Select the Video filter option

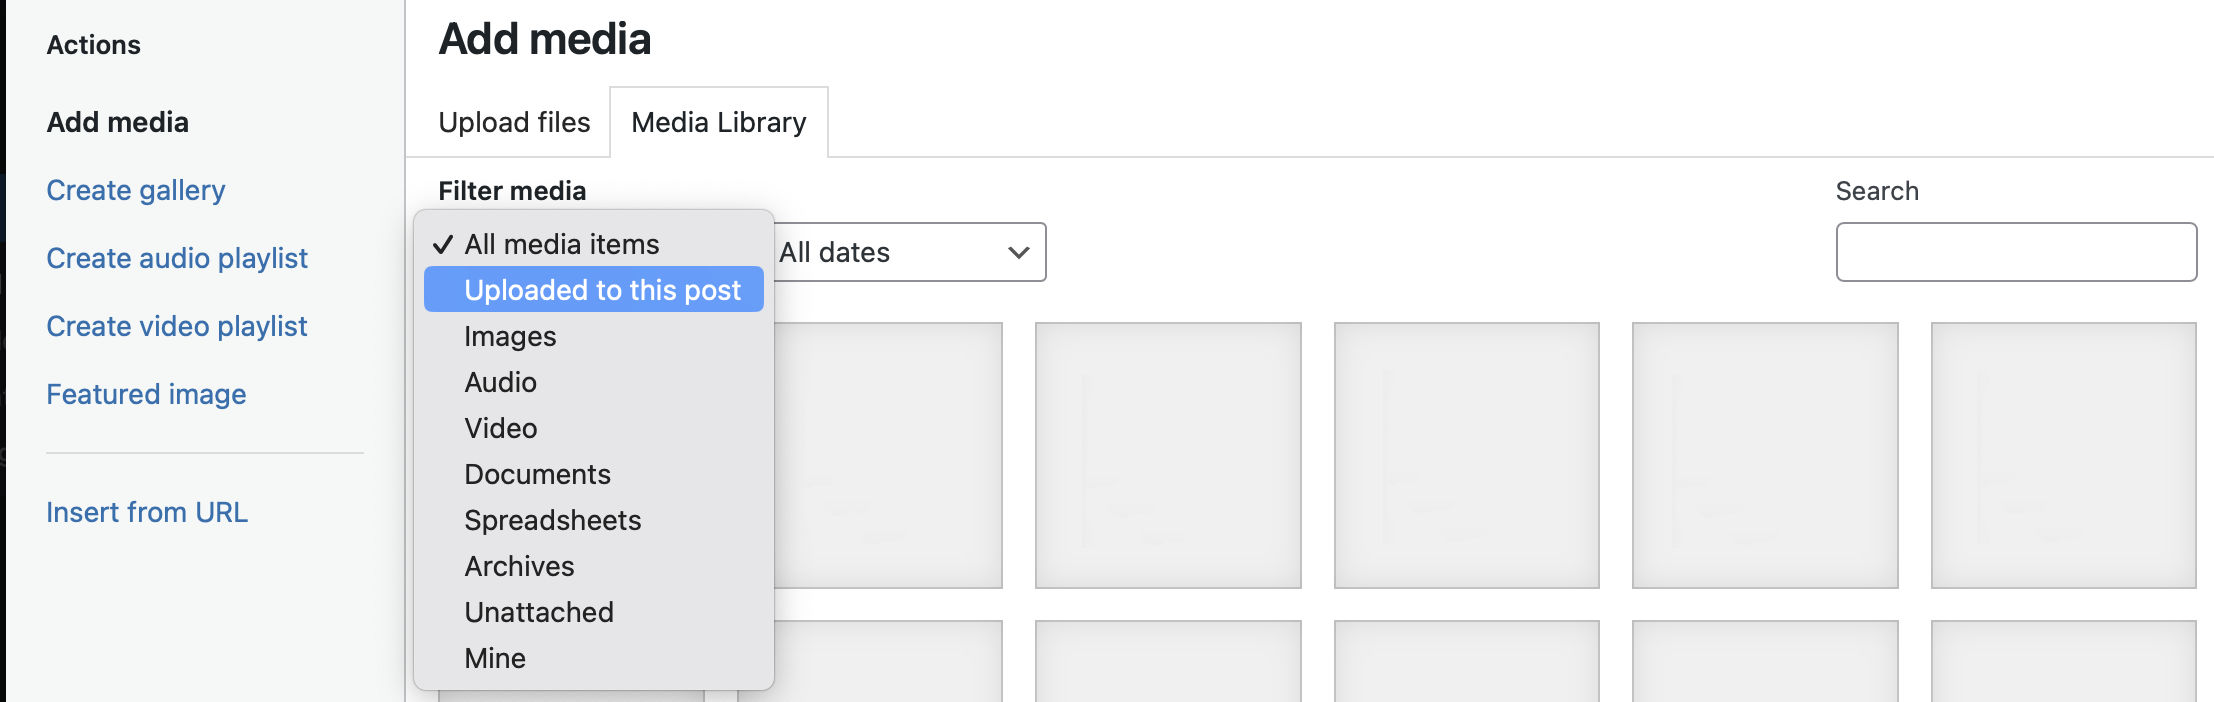(x=500, y=428)
